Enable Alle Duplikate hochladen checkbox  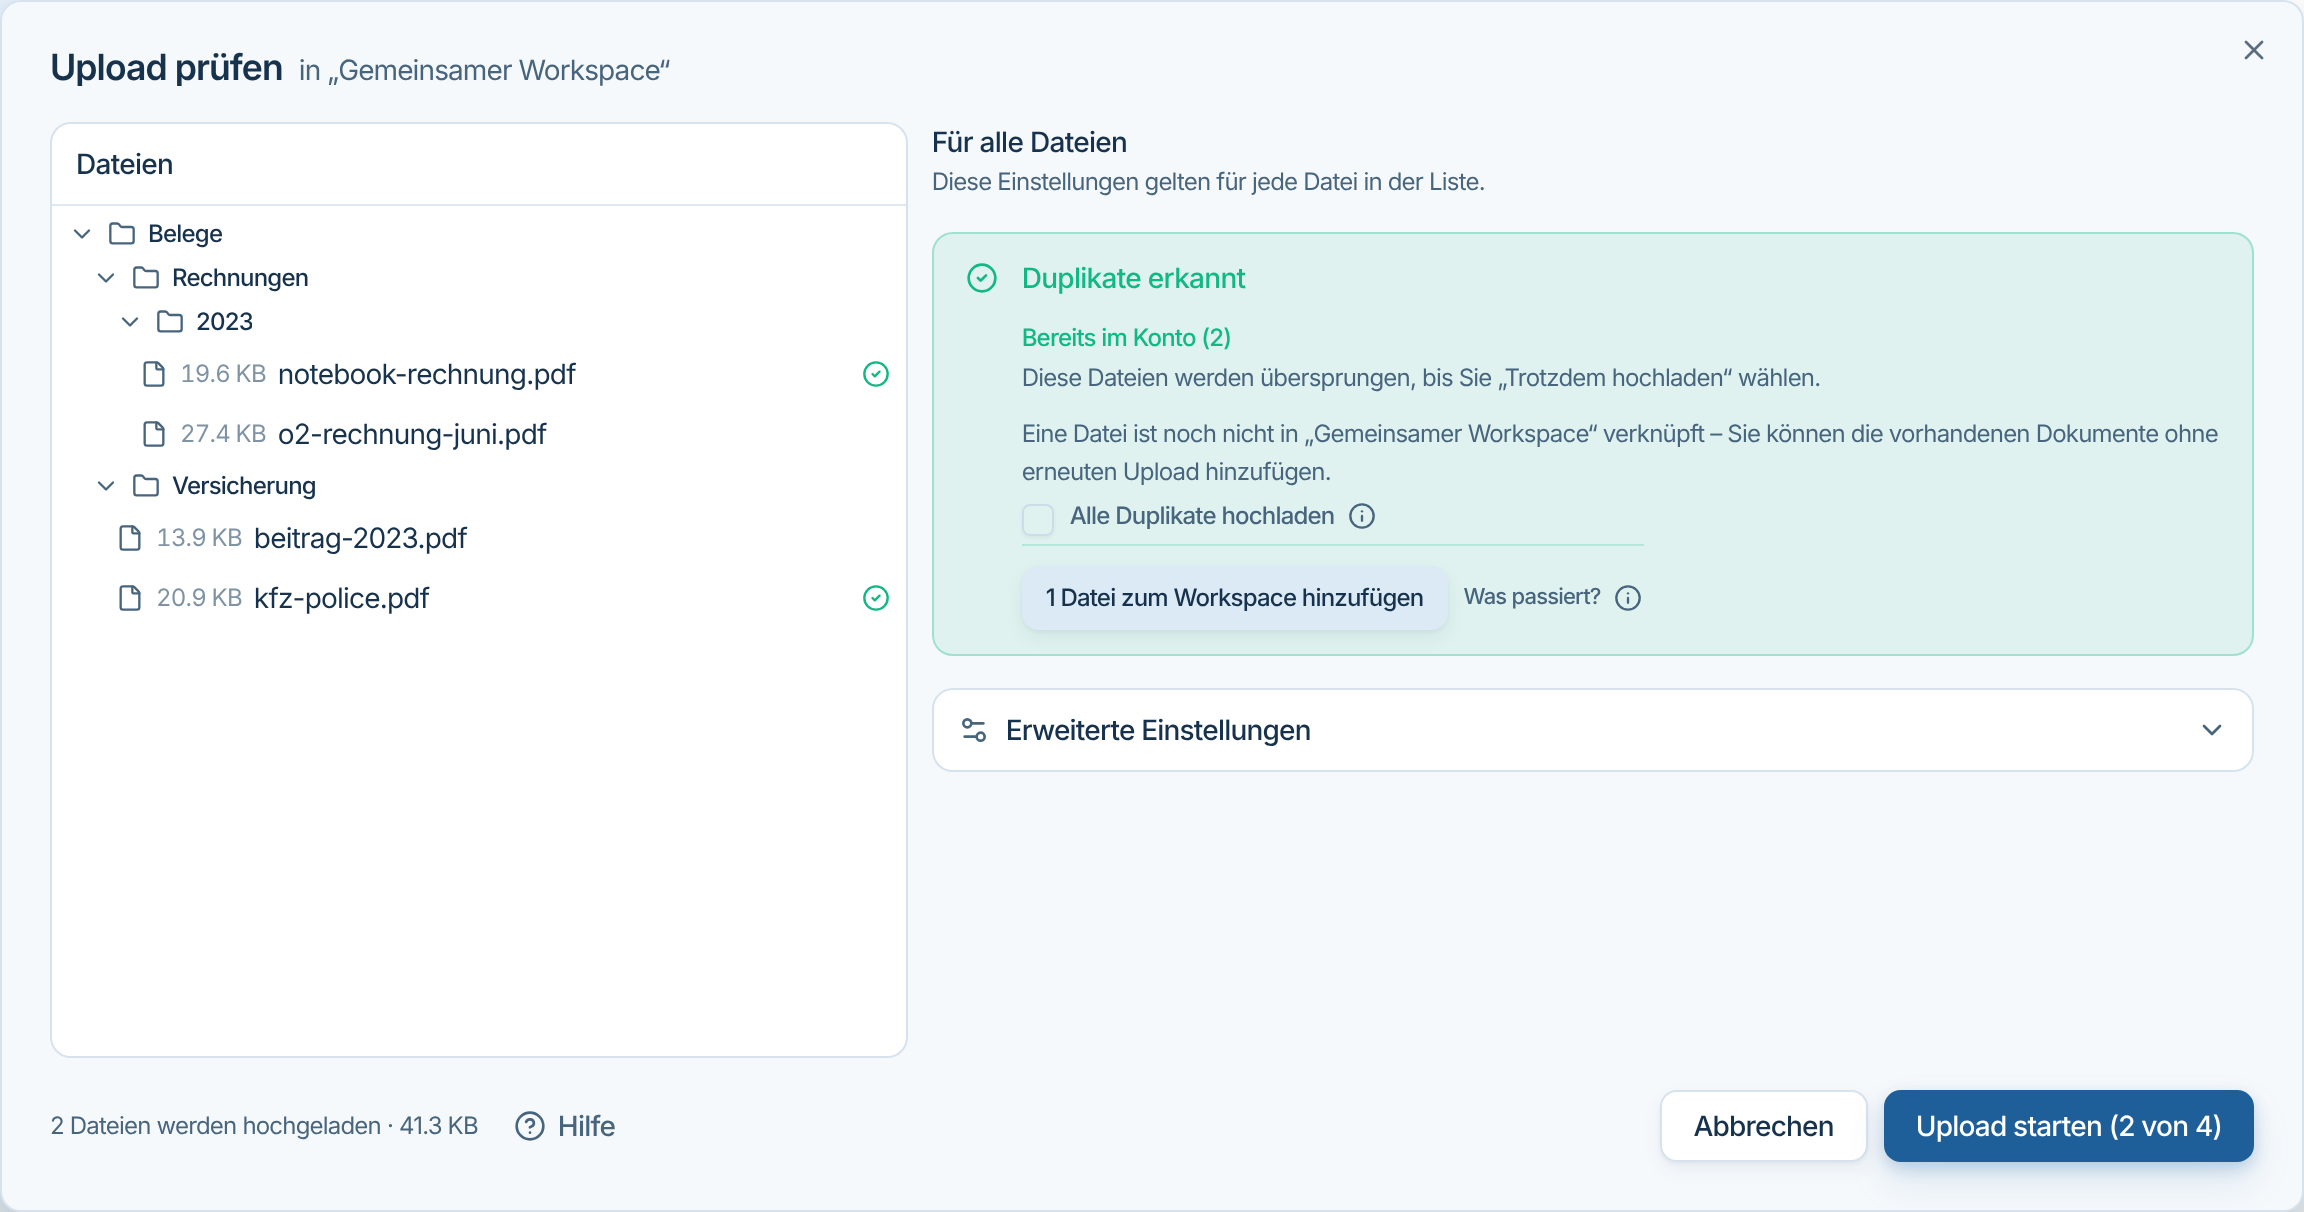point(1038,519)
